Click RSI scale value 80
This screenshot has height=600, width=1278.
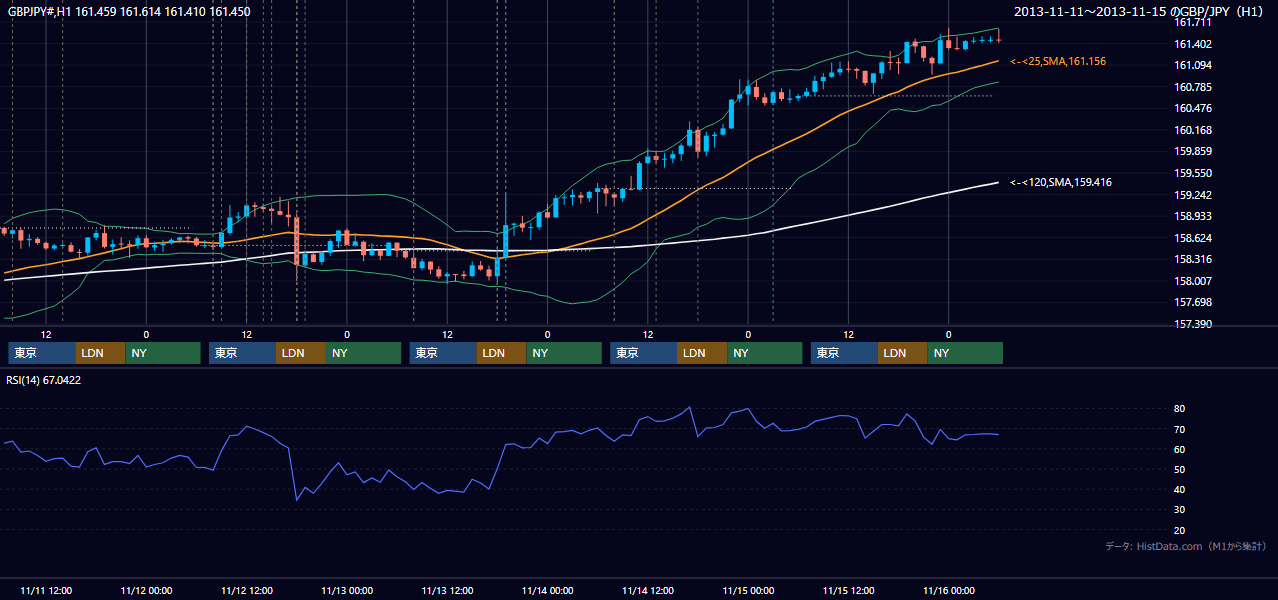pos(1180,409)
